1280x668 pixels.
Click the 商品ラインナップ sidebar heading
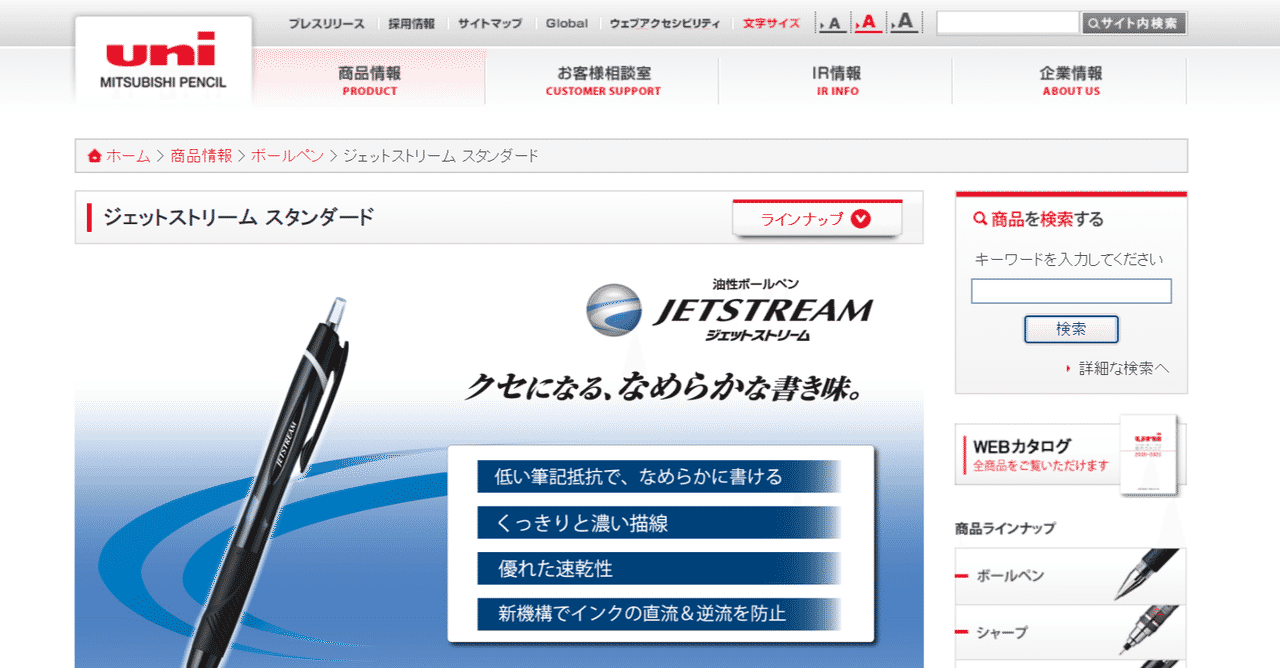(1005, 528)
